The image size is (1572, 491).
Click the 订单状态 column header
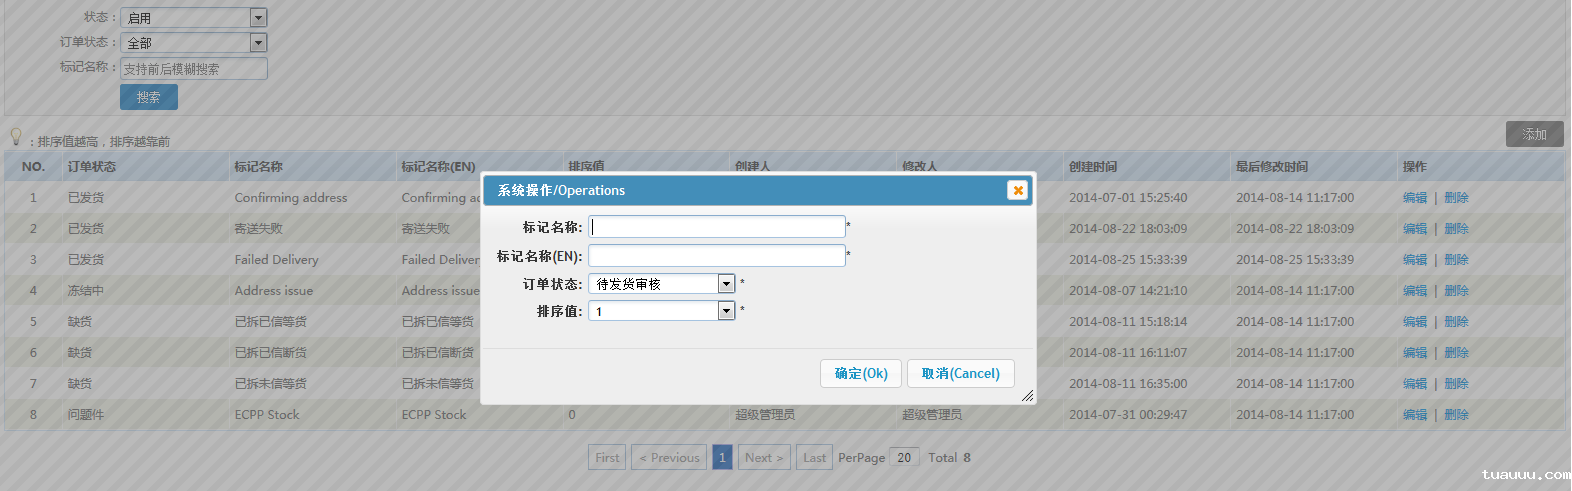(x=92, y=167)
